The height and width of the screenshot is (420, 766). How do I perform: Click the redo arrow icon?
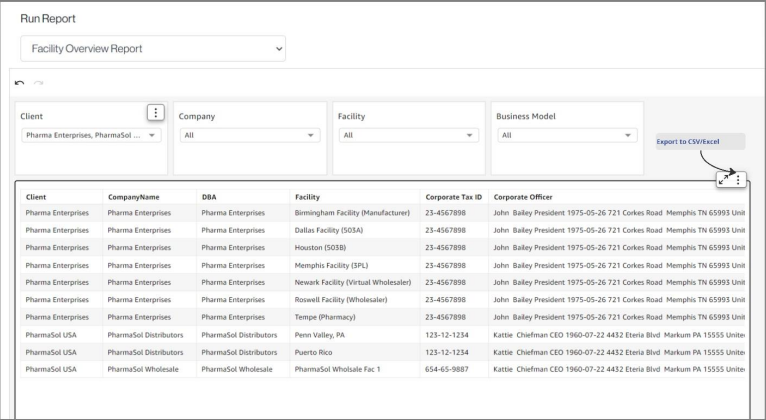tap(39, 84)
